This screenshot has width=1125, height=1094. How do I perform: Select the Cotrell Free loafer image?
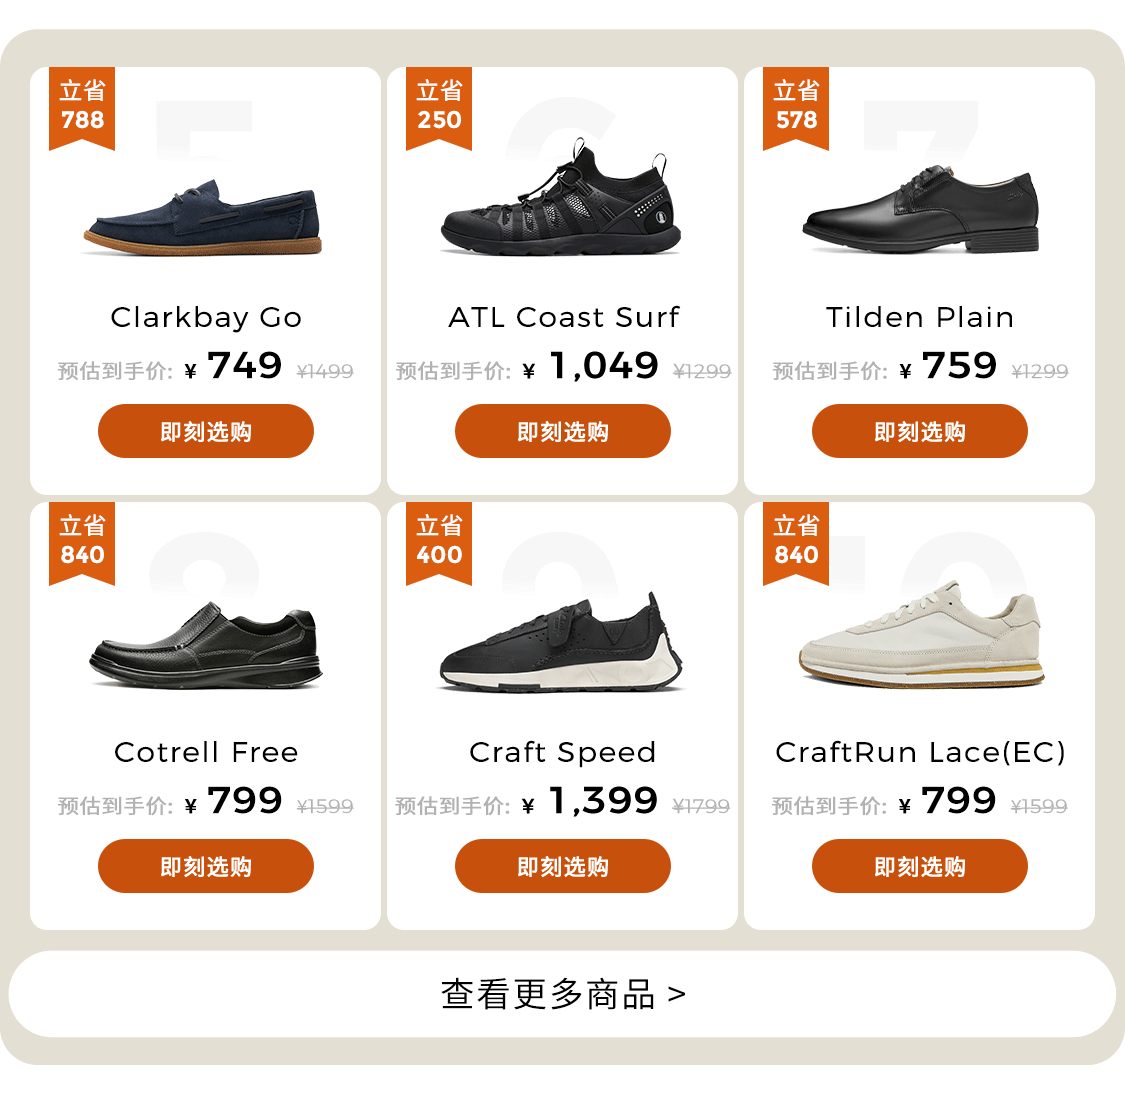[205, 645]
